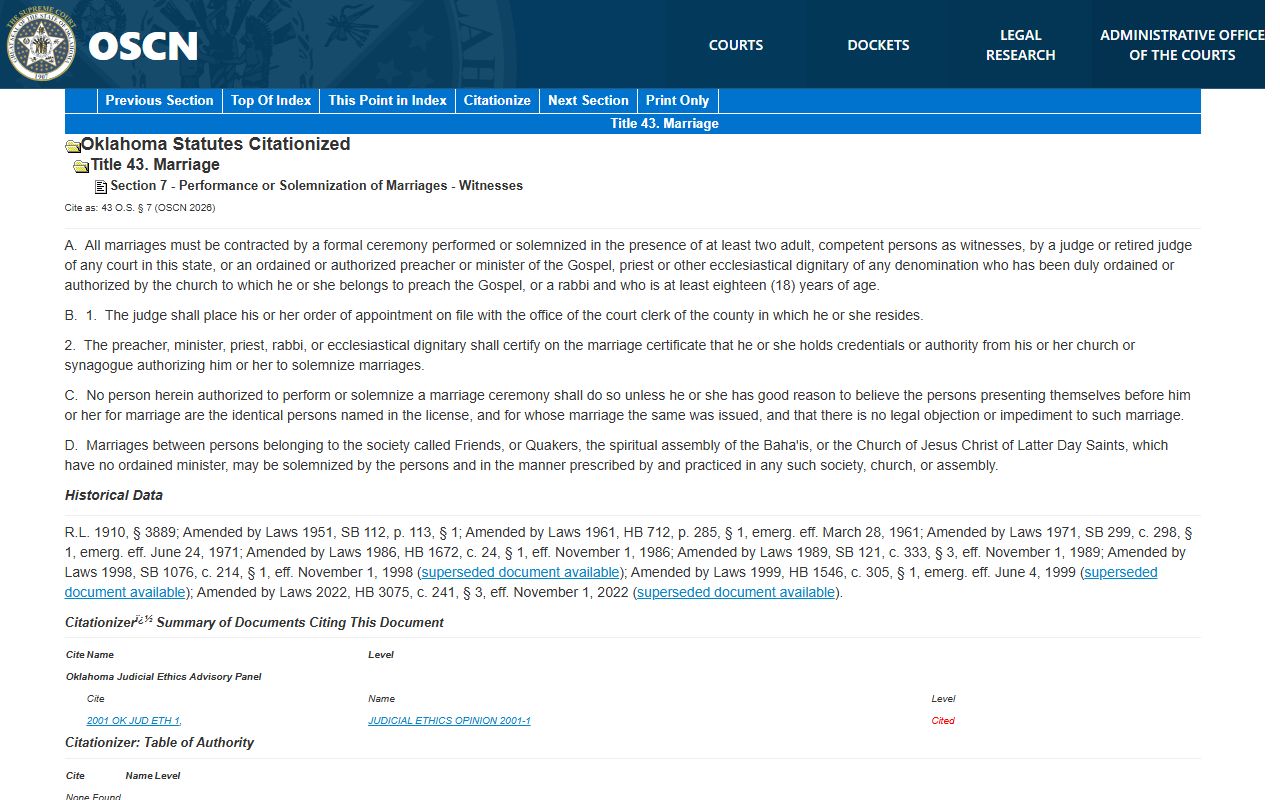This screenshot has height=800, width=1280.
Task: Click the Citationize button
Action: pos(497,100)
